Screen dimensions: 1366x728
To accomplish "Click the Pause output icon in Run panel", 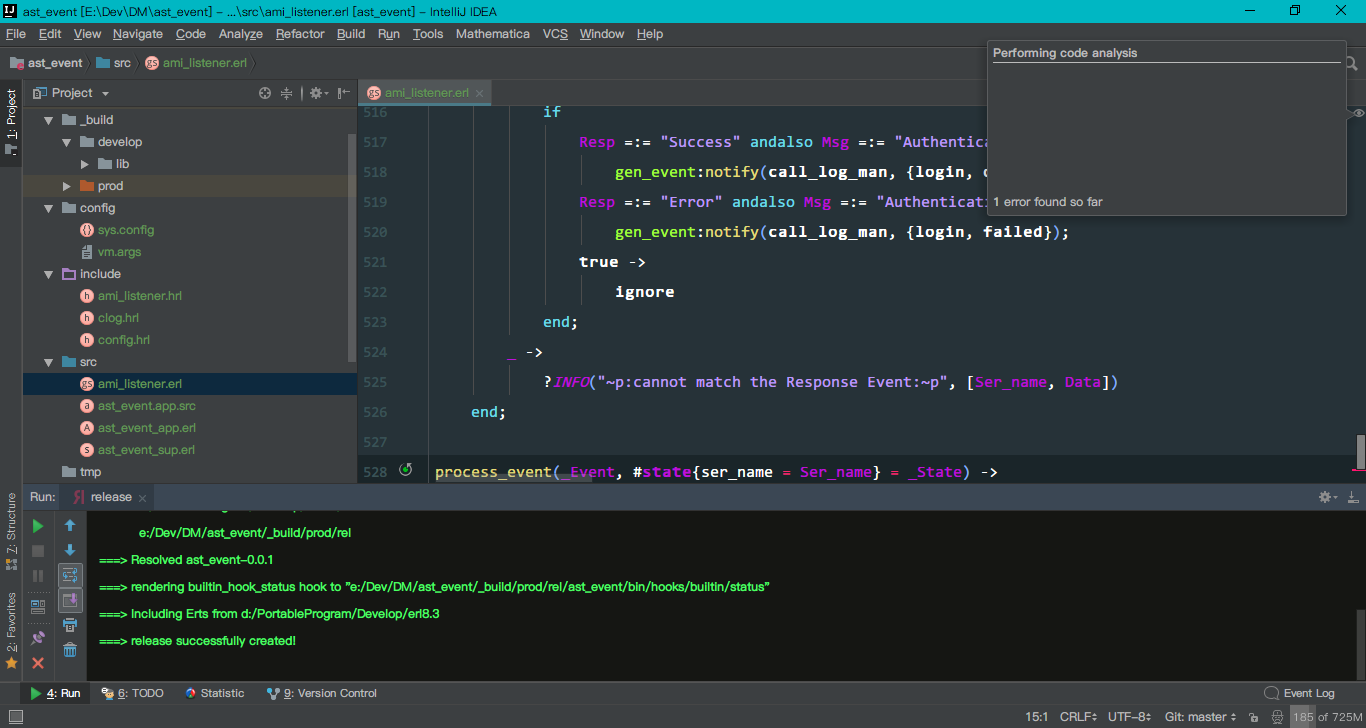I will (x=38, y=576).
